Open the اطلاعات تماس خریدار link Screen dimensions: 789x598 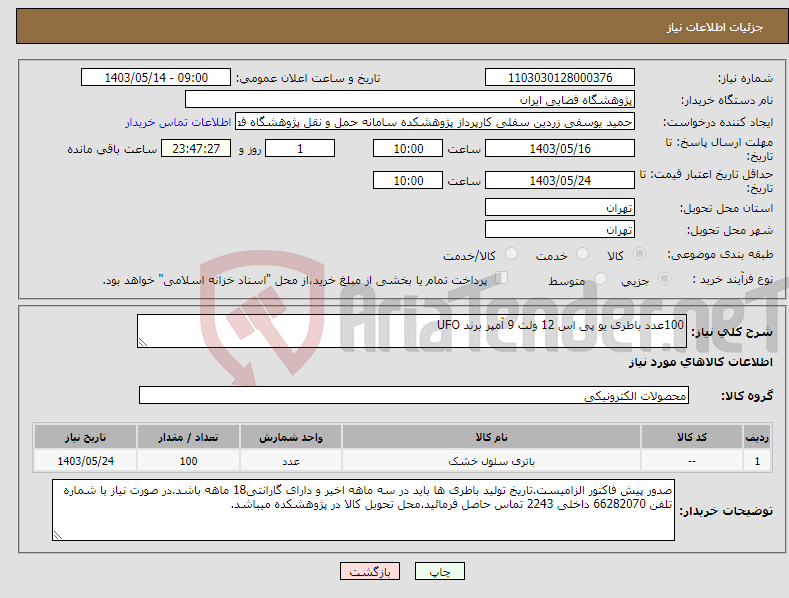pos(178,122)
